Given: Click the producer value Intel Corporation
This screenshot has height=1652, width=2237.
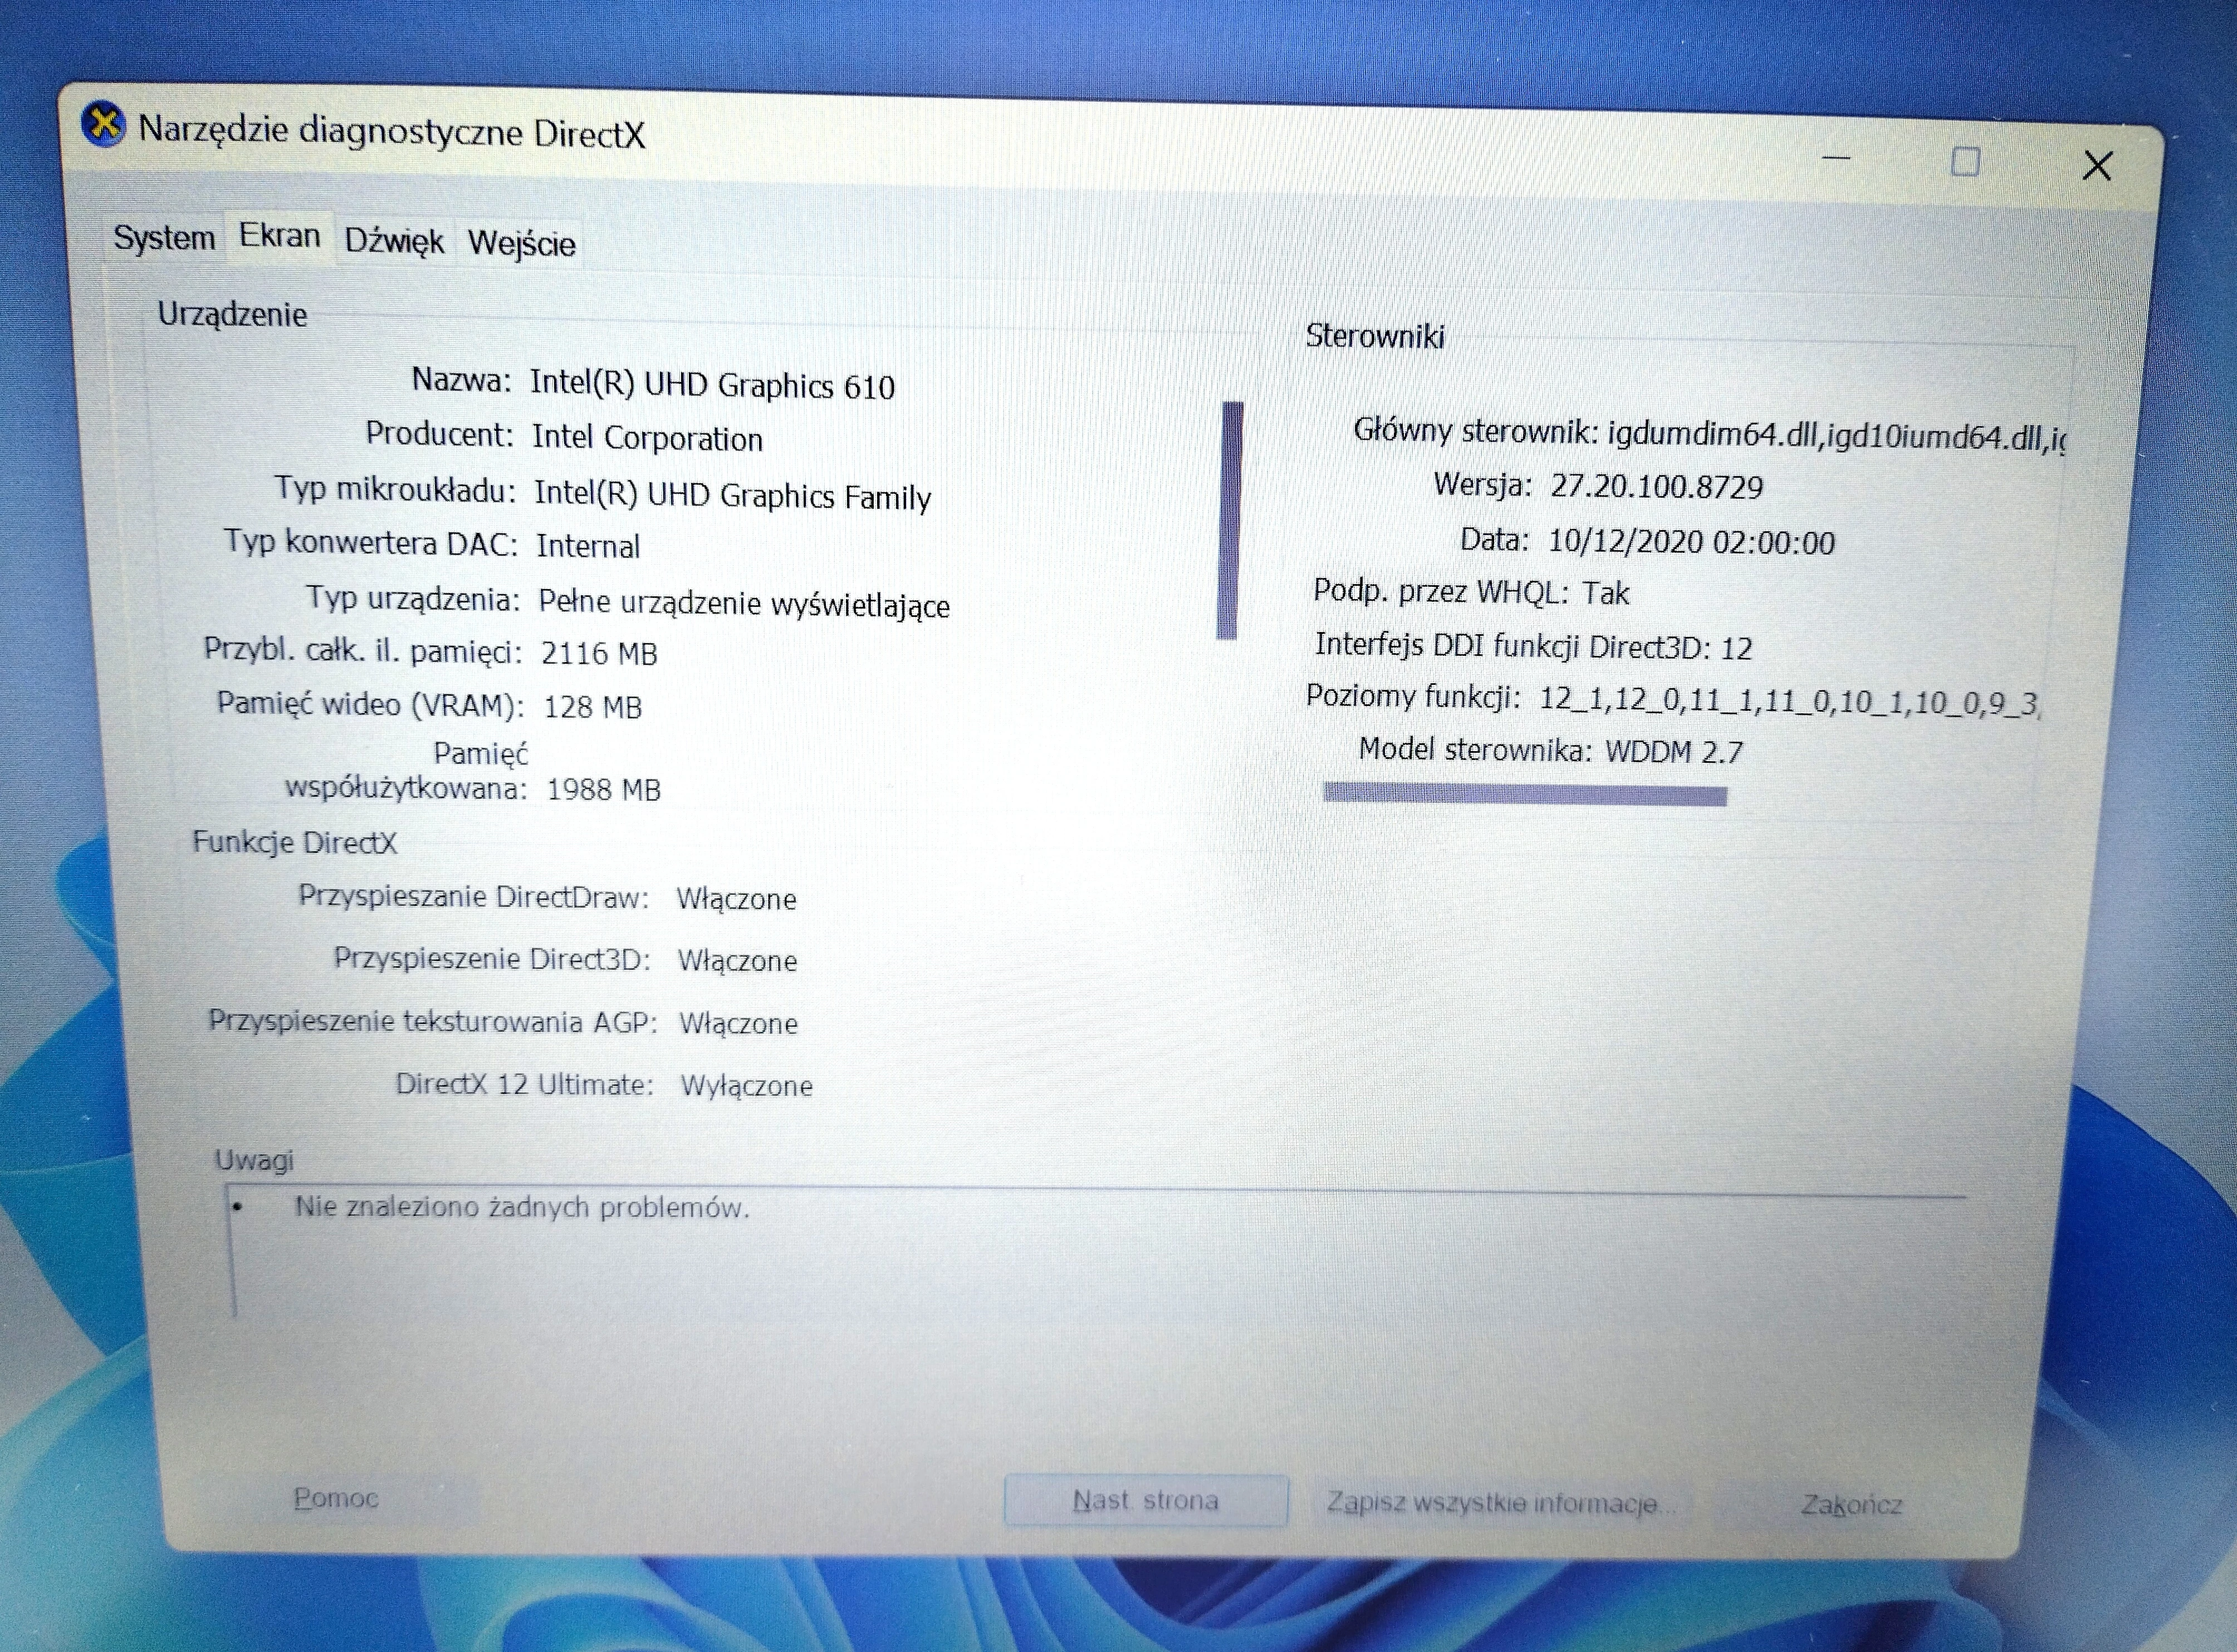Looking at the screenshot, I should (647, 438).
